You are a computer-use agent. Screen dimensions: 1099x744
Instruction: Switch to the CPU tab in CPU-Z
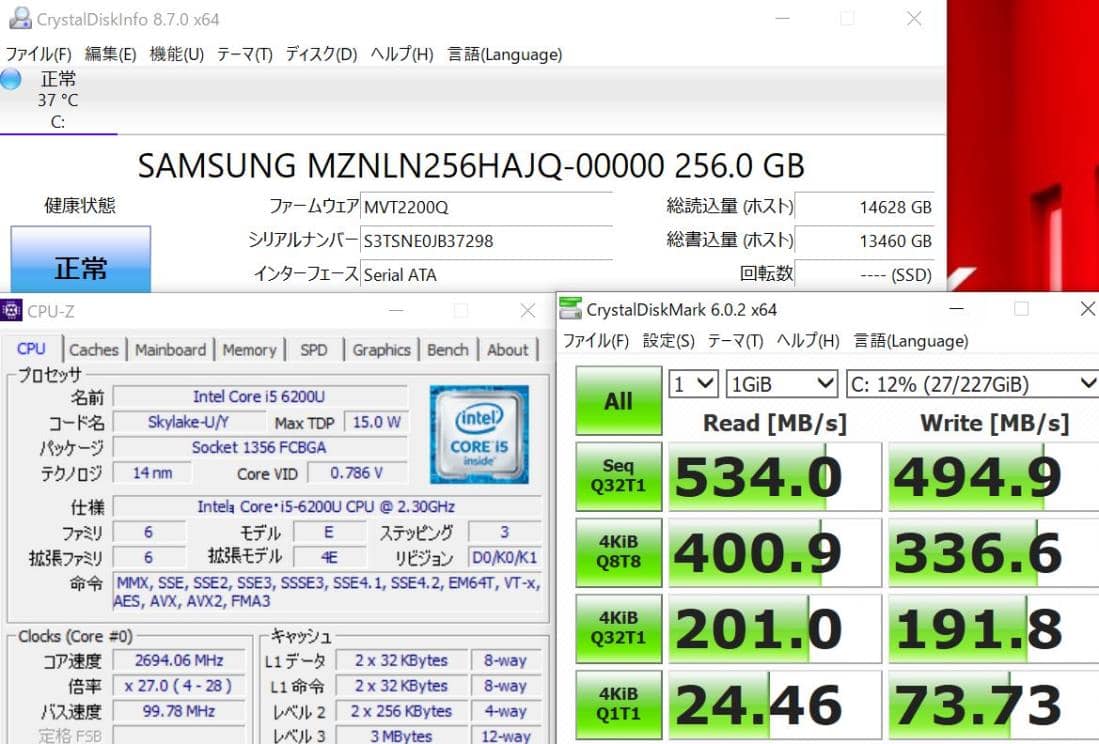click(32, 349)
